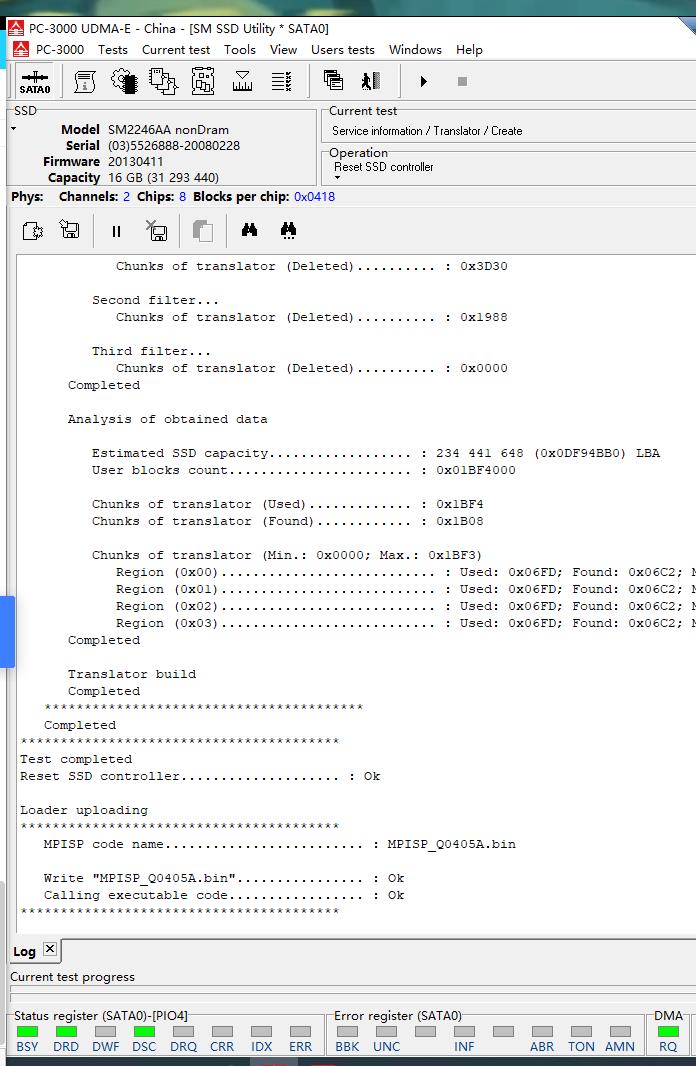Click the cascading windows toolbar icon
Viewport: 696px width, 1066px height.
pyautogui.click(x=333, y=80)
